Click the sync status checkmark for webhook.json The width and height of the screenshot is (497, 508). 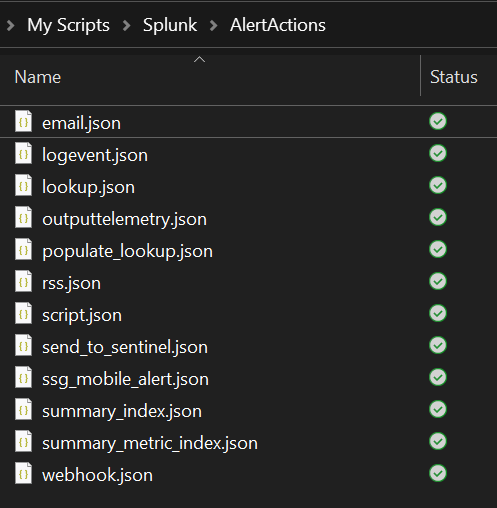click(x=438, y=473)
